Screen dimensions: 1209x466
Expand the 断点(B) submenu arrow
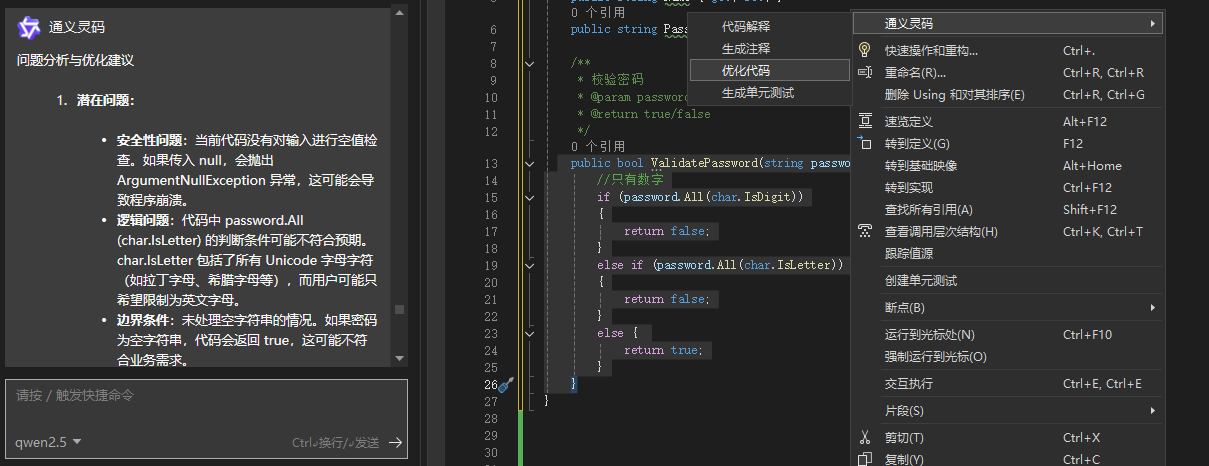[x=1153, y=307]
